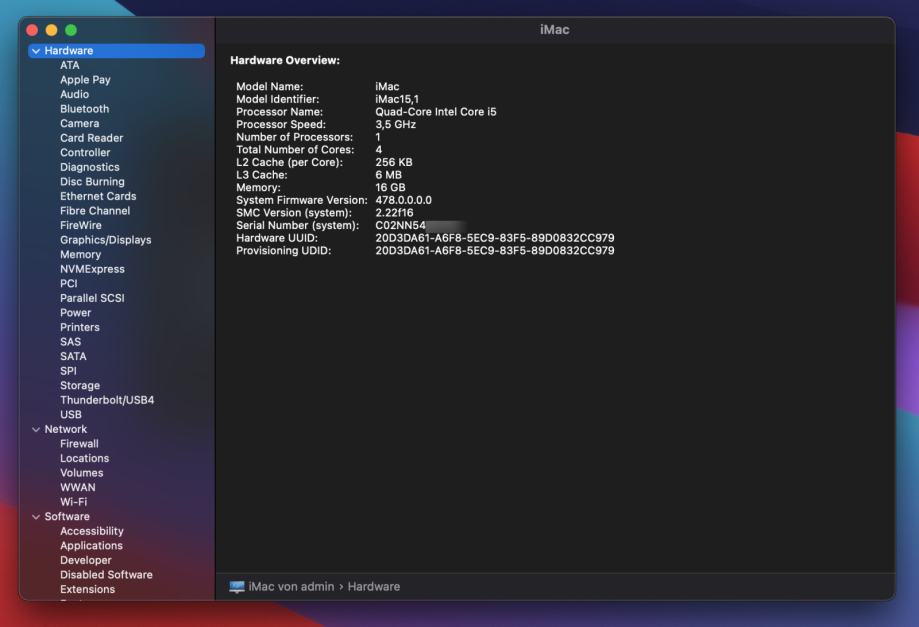The image size is (919, 627).
Task: Select Memory in the Hardware list
Action: pyautogui.click(x=80, y=255)
